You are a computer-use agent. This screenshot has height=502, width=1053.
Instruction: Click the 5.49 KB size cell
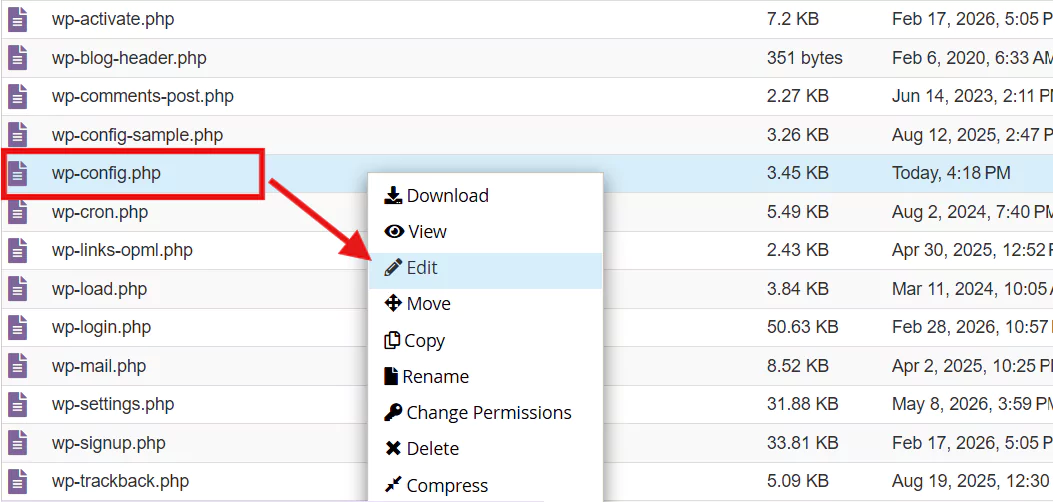[x=798, y=212]
